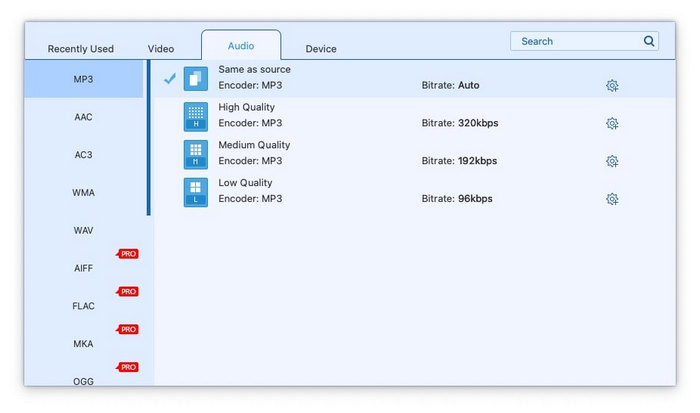700x413 pixels.
Task: Select the Audio tab
Action: click(241, 46)
